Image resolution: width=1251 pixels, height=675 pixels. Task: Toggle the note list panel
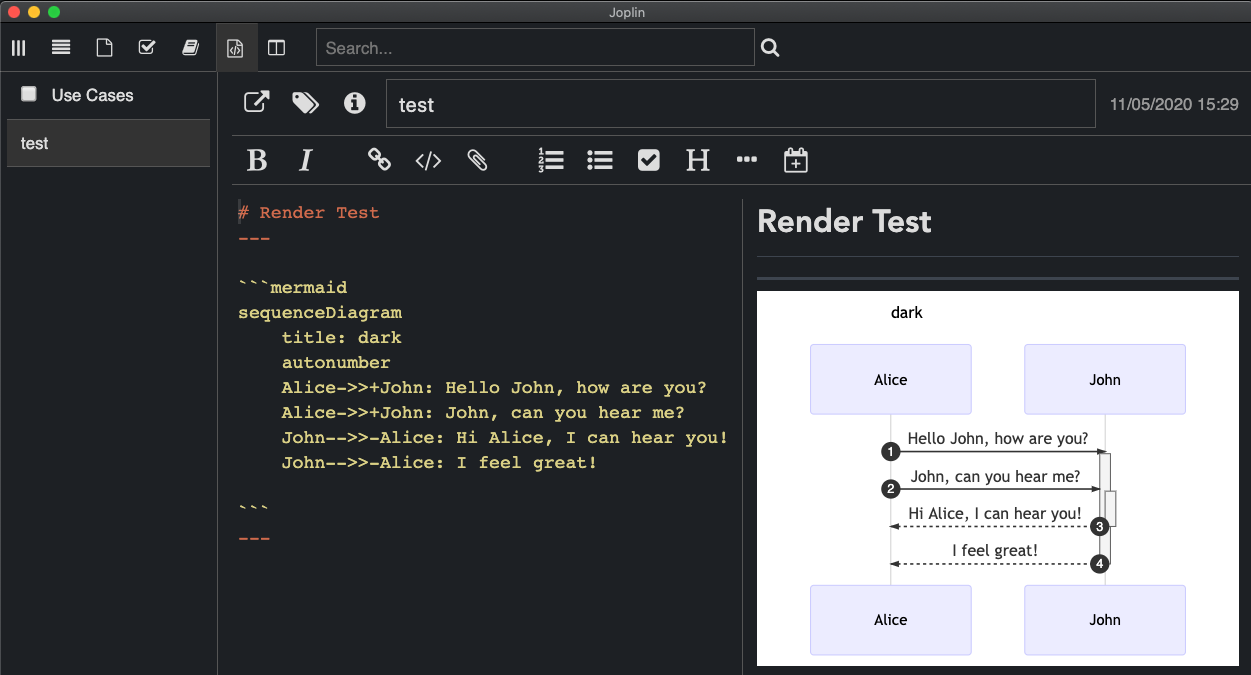(60, 47)
